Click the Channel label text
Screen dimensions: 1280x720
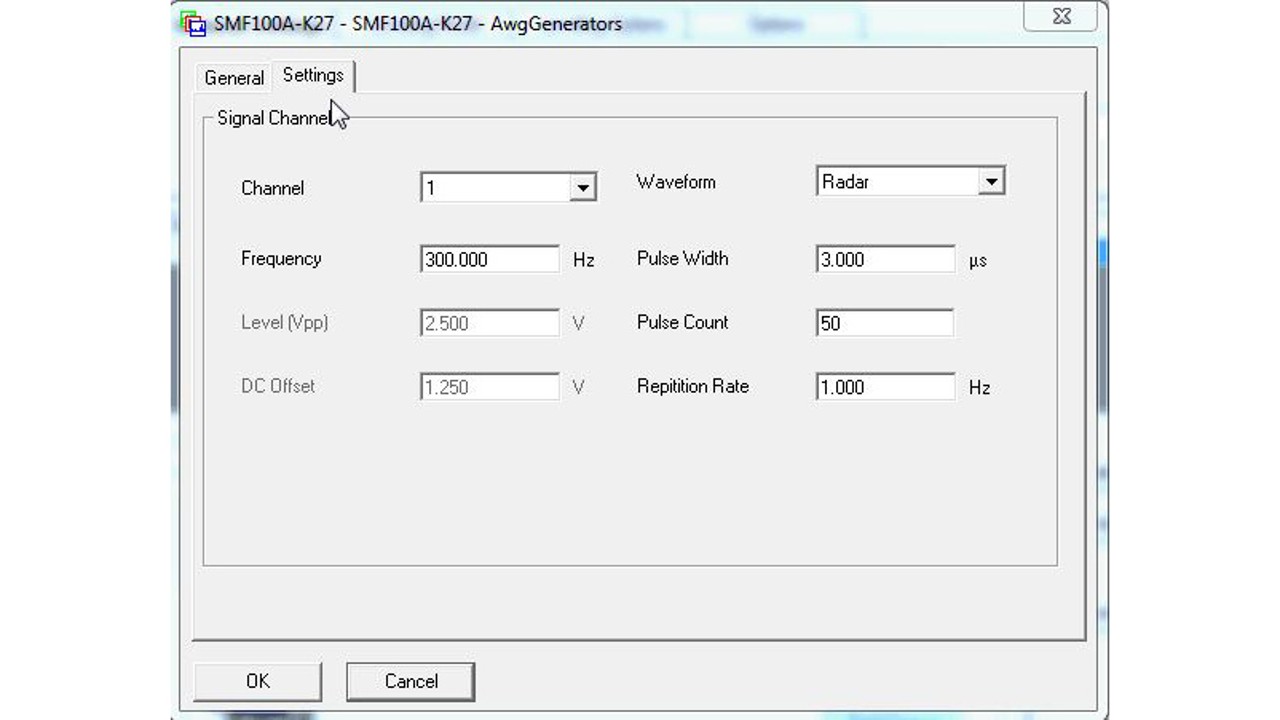(273, 188)
